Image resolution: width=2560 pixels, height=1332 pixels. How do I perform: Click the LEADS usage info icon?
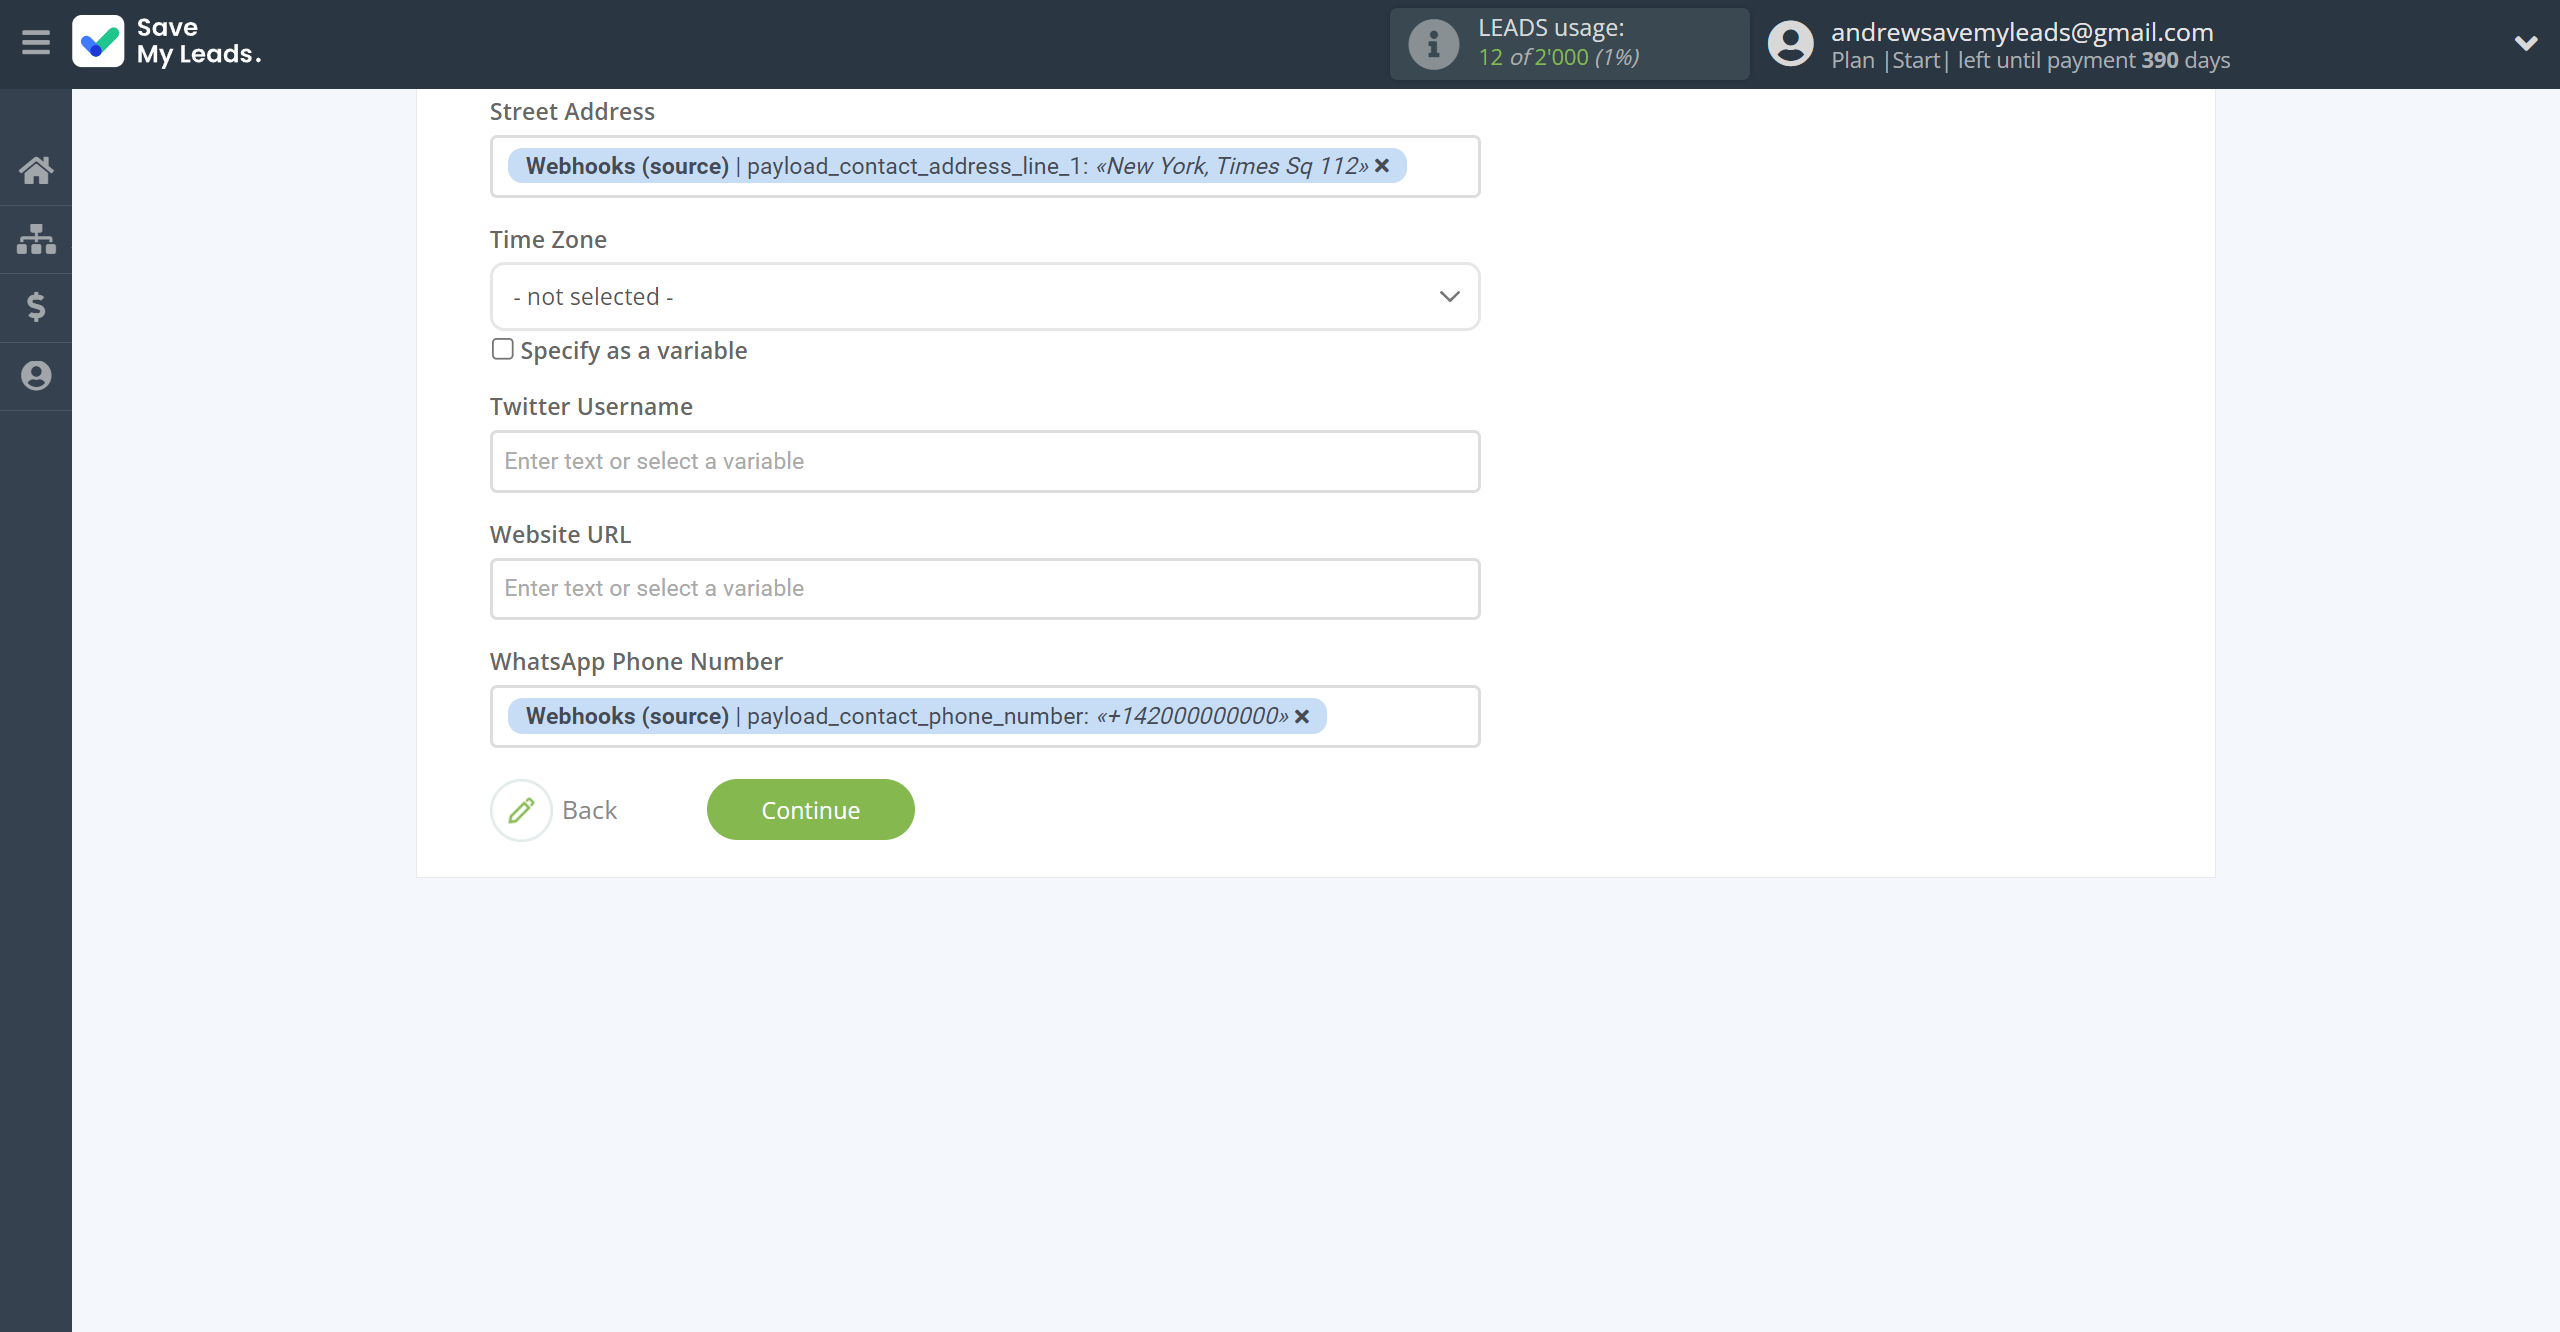pos(1433,44)
